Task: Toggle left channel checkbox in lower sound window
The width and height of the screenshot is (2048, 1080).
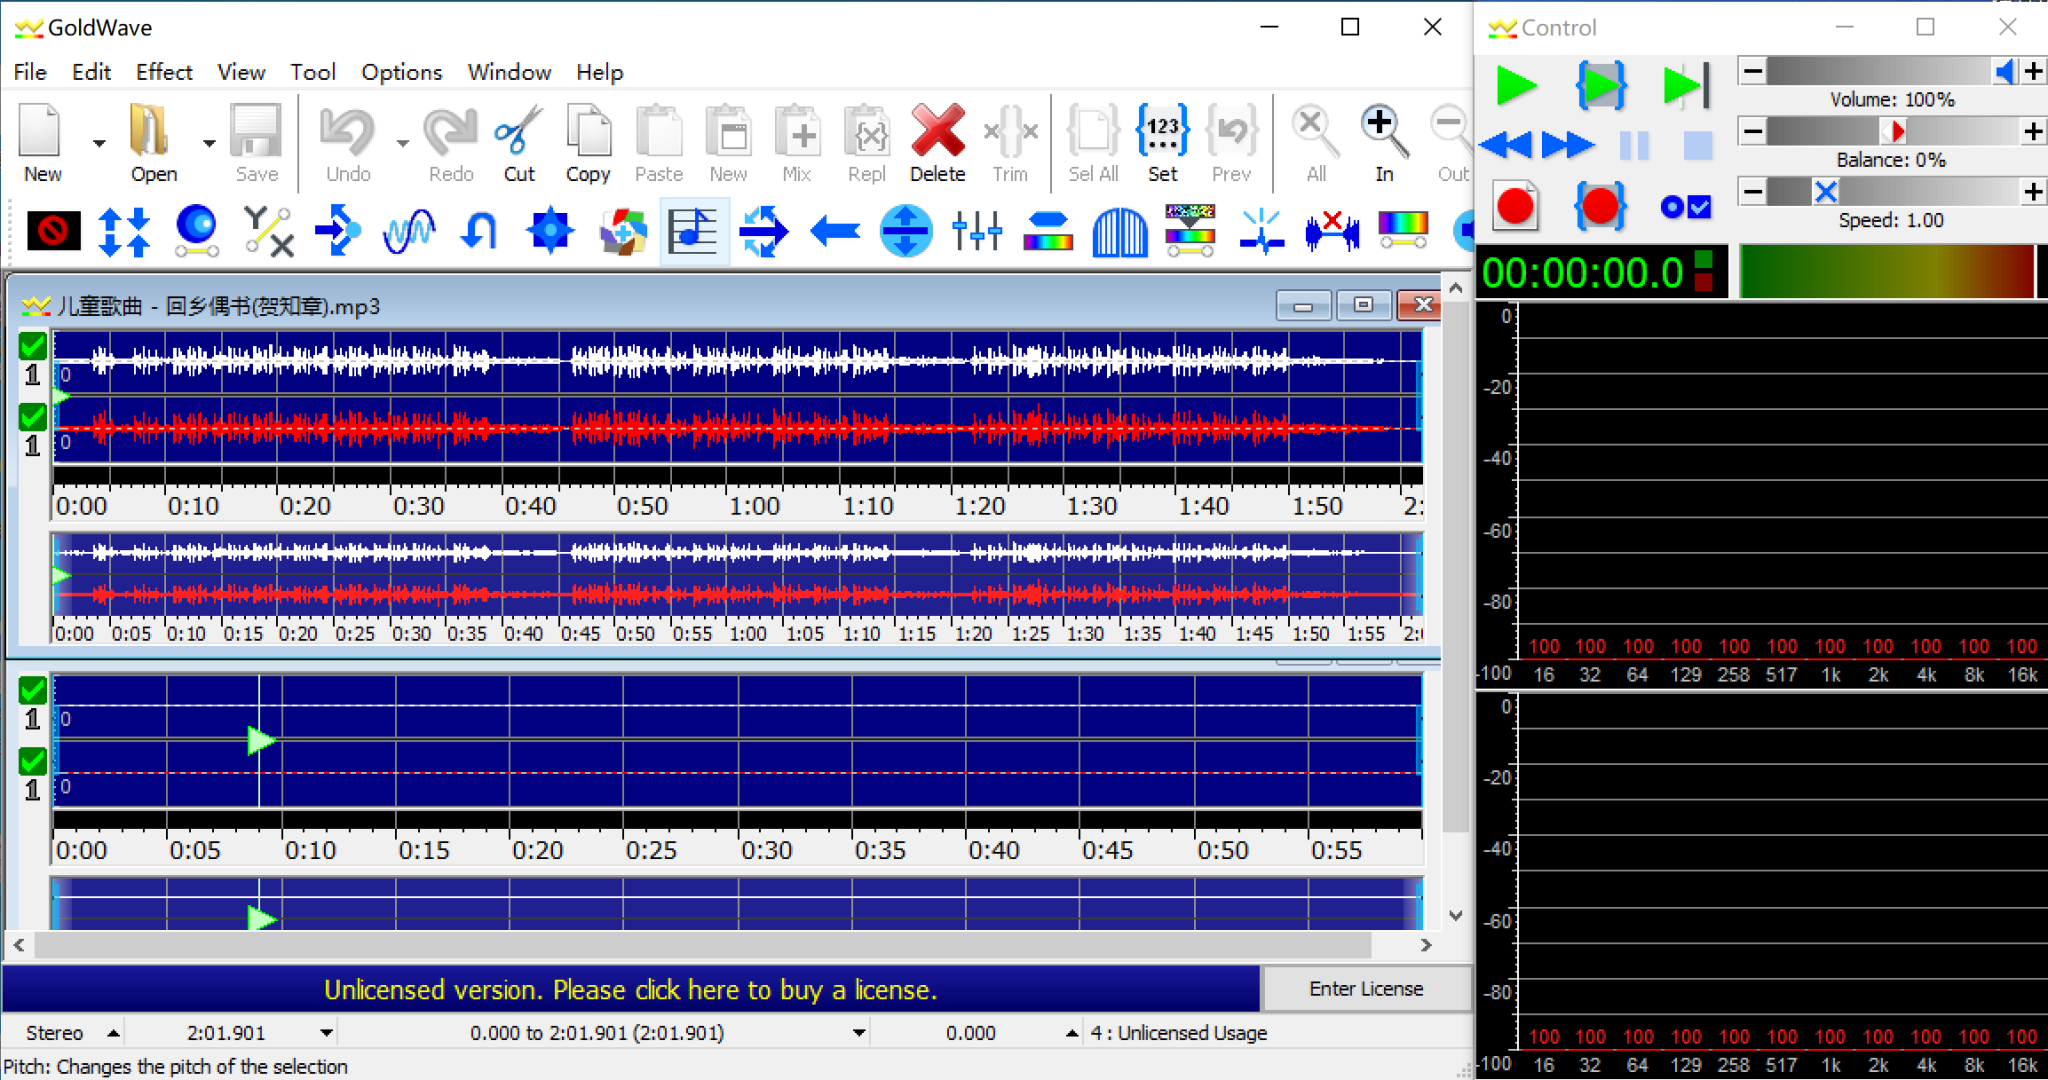Action: pyautogui.click(x=33, y=690)
